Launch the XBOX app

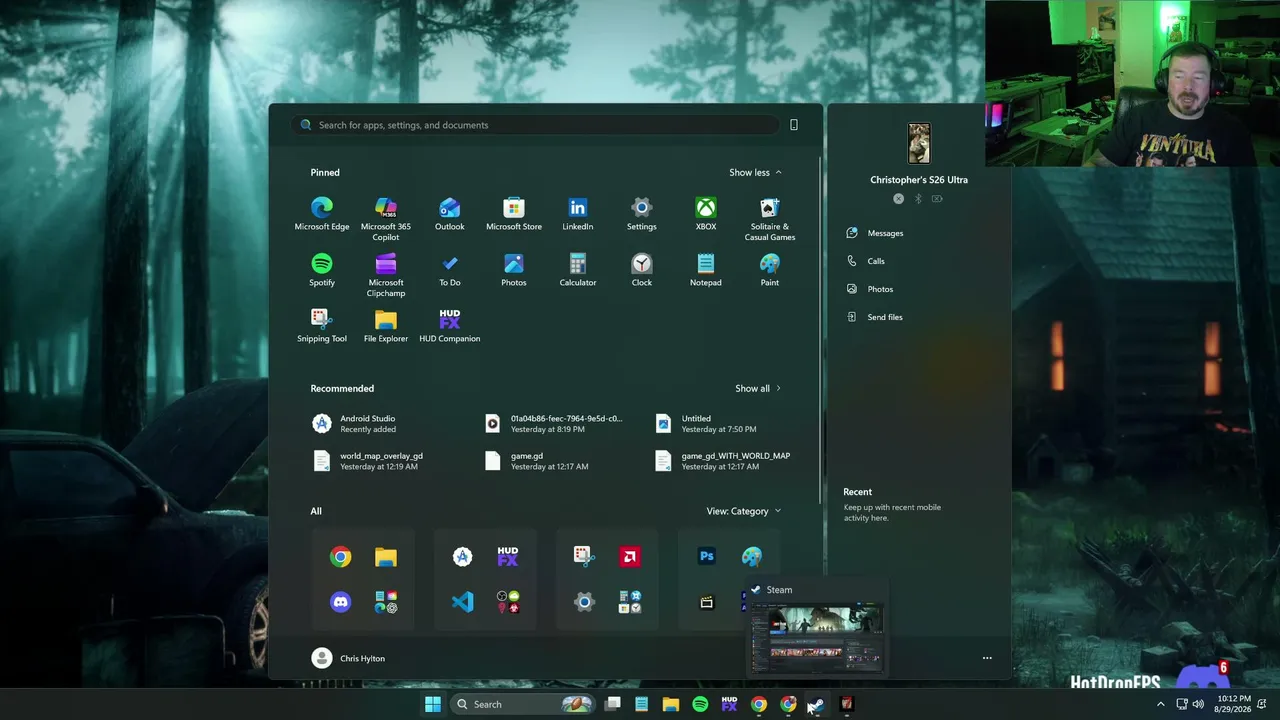pos(706,214)
